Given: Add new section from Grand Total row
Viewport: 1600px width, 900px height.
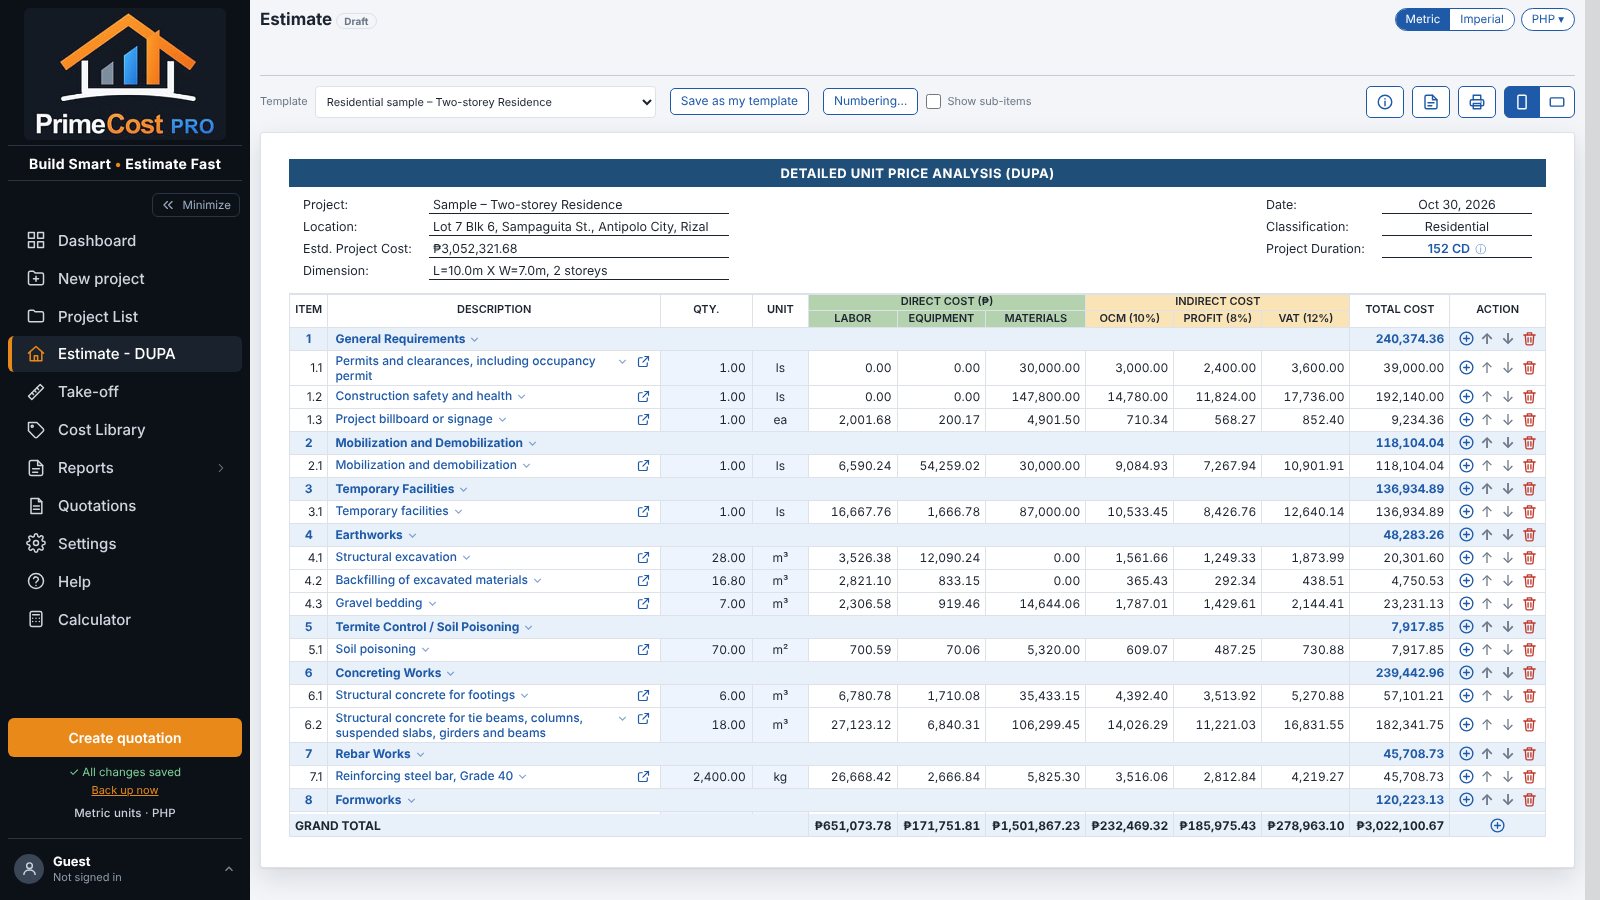Looking at the screenshot, I should click(x=1497, y=826).
